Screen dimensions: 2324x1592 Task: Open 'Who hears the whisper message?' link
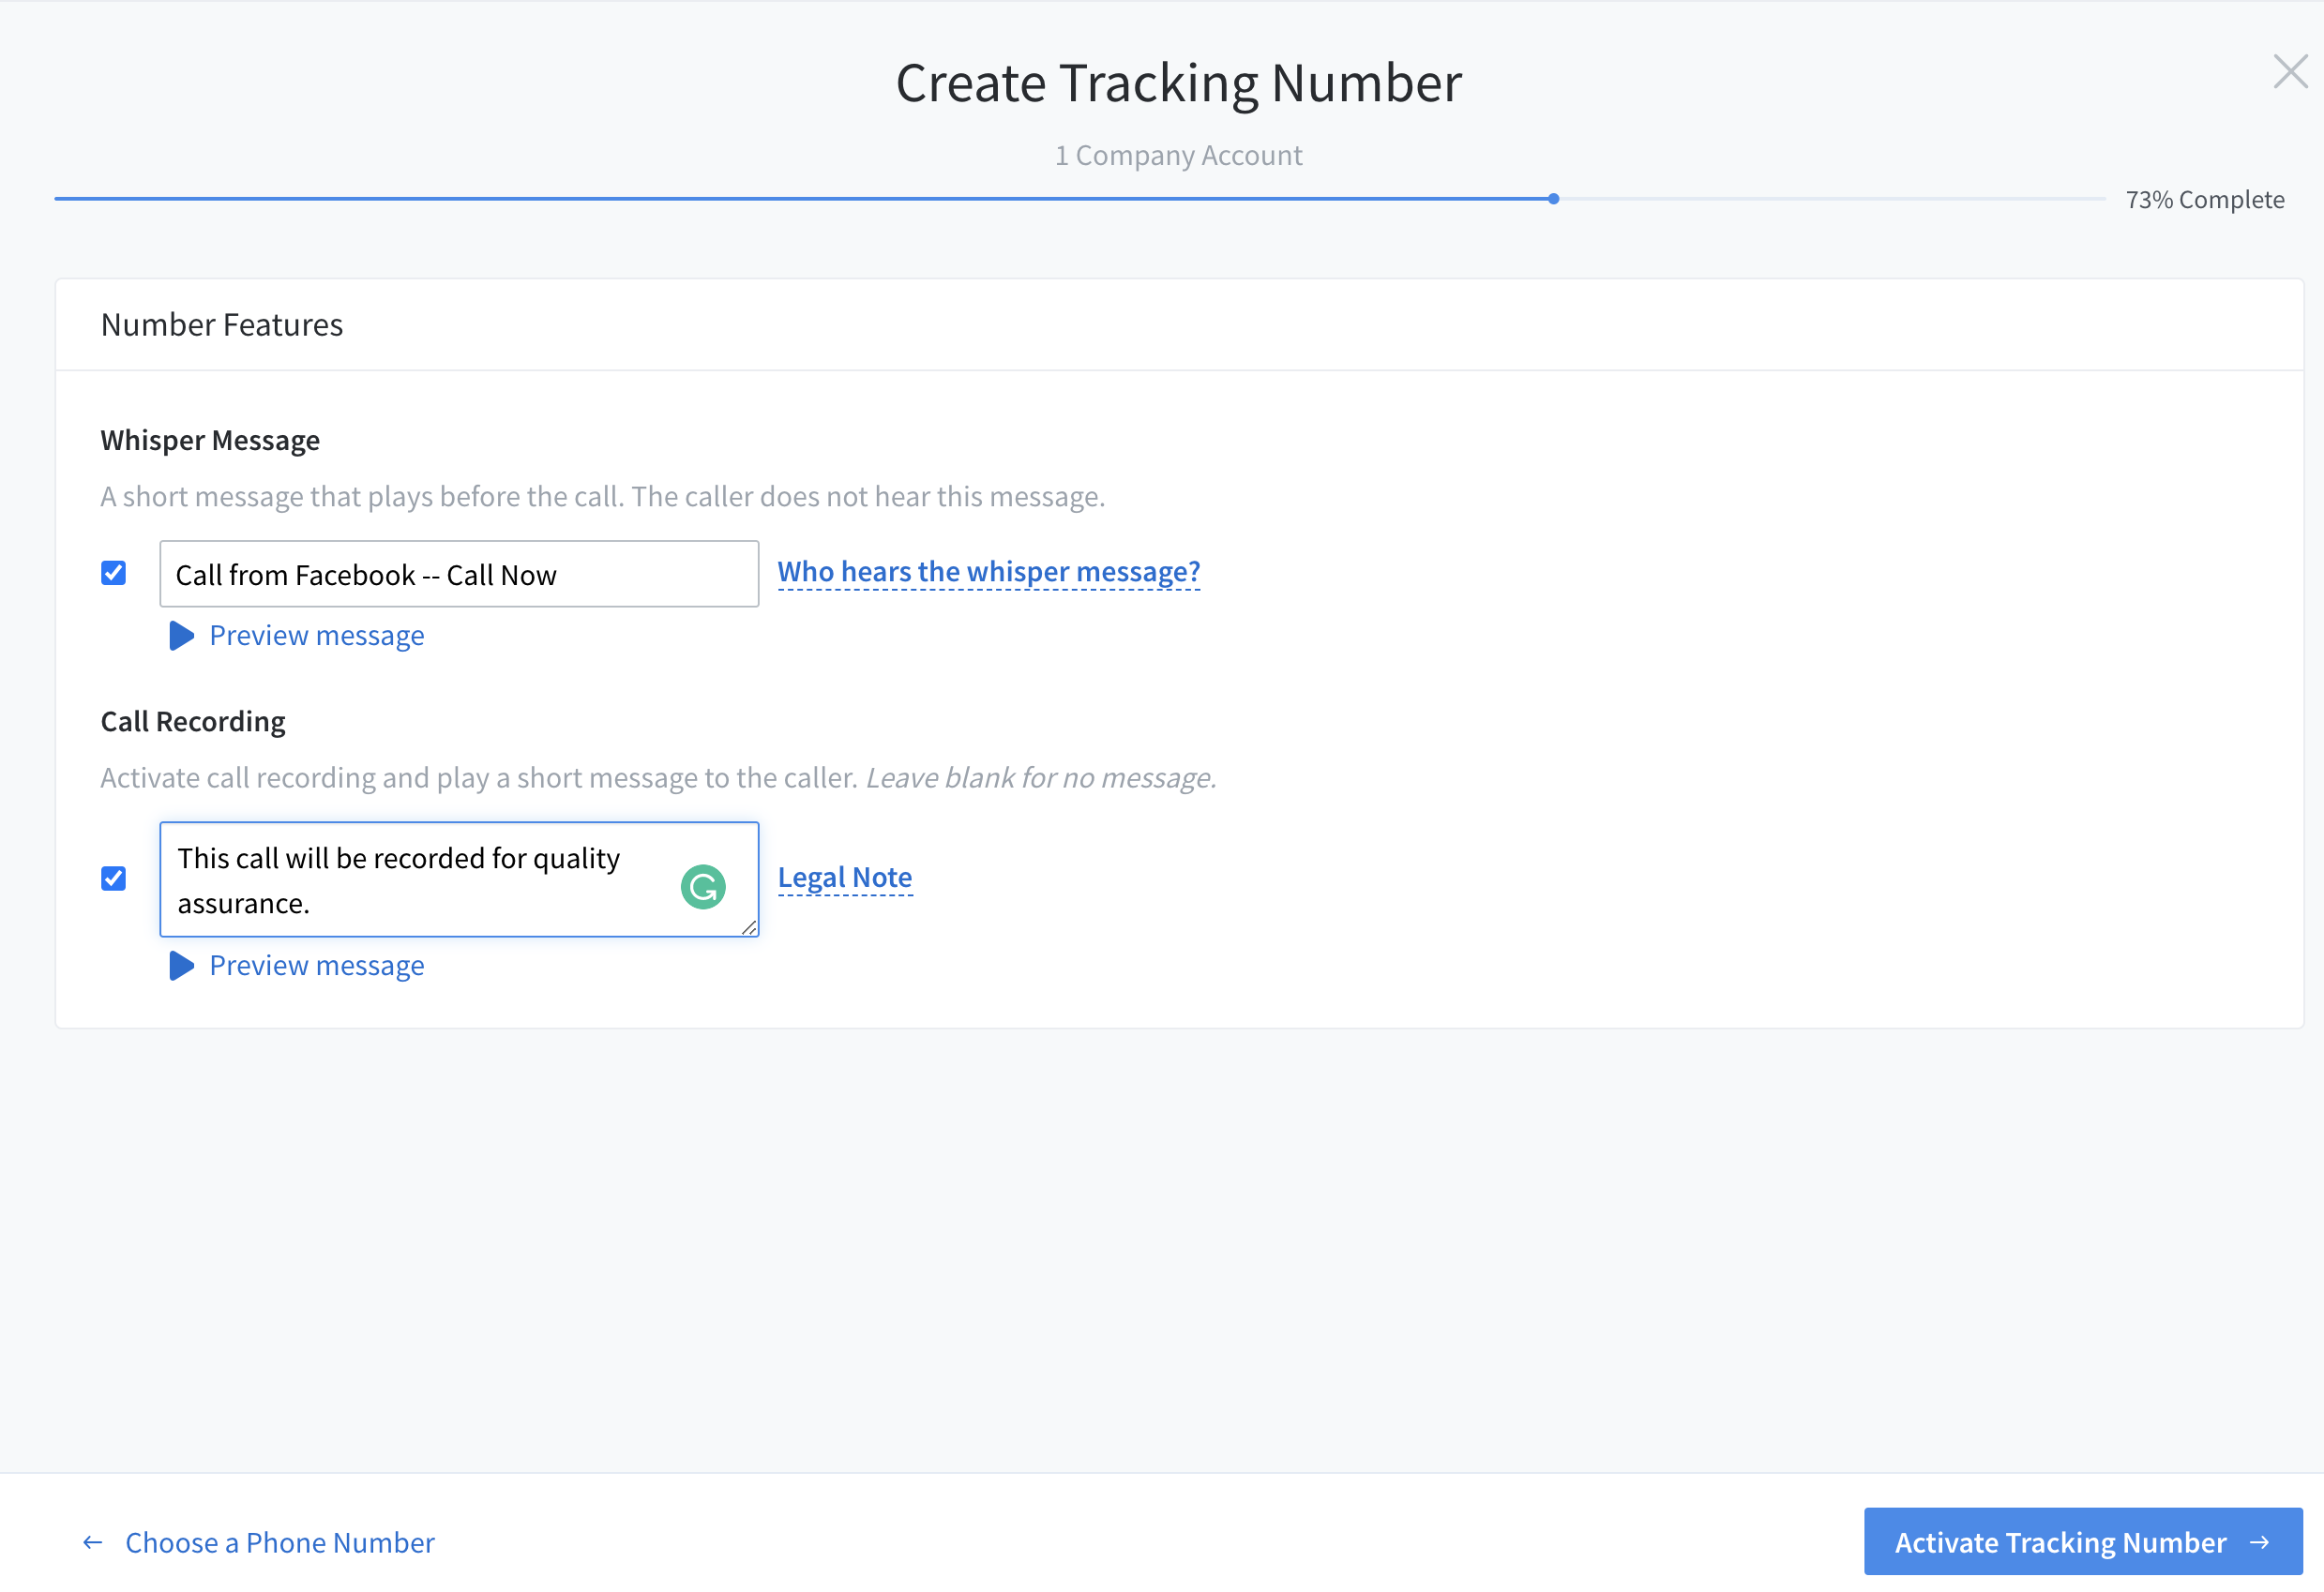pyautogui.click(x=989, y=572)
